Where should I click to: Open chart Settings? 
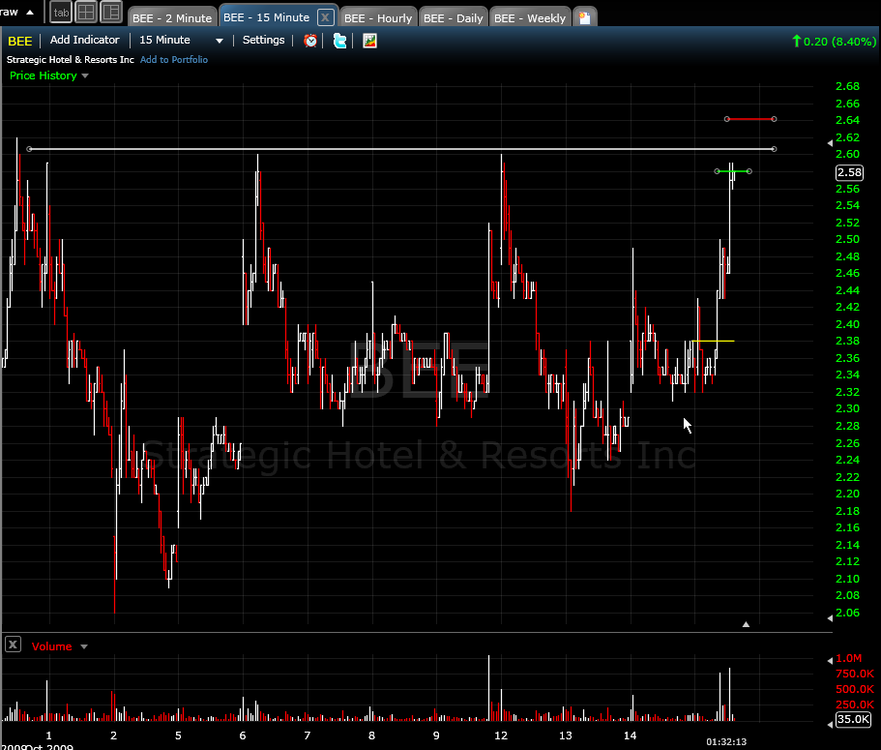point(264,40)
